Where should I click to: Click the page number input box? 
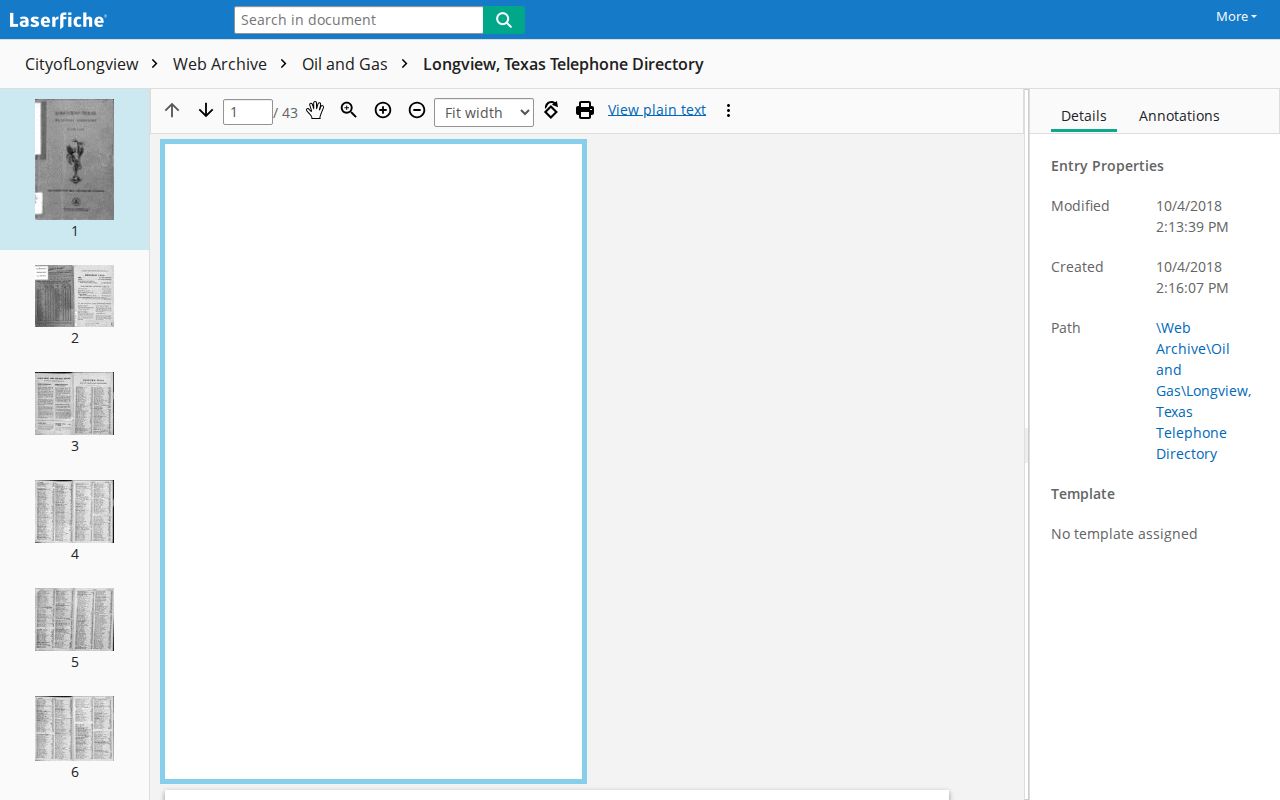coord(248,112)
